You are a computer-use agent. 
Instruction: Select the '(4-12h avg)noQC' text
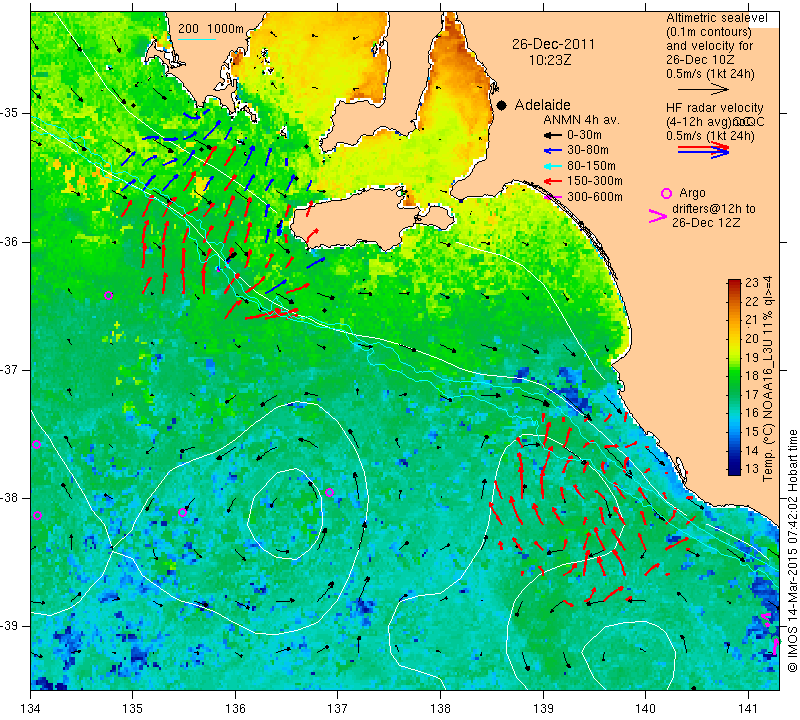[715, 122]
